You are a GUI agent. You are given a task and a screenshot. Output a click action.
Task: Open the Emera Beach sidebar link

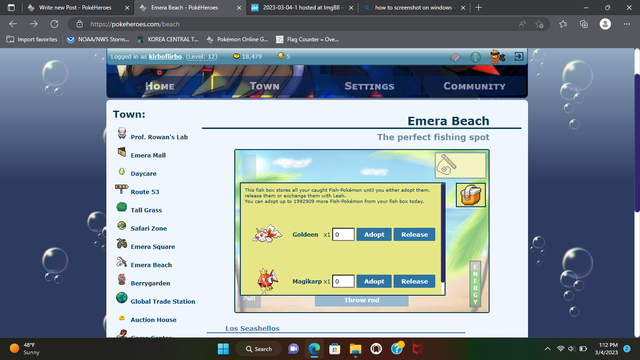pyautogui.click(x=151, y=265)
